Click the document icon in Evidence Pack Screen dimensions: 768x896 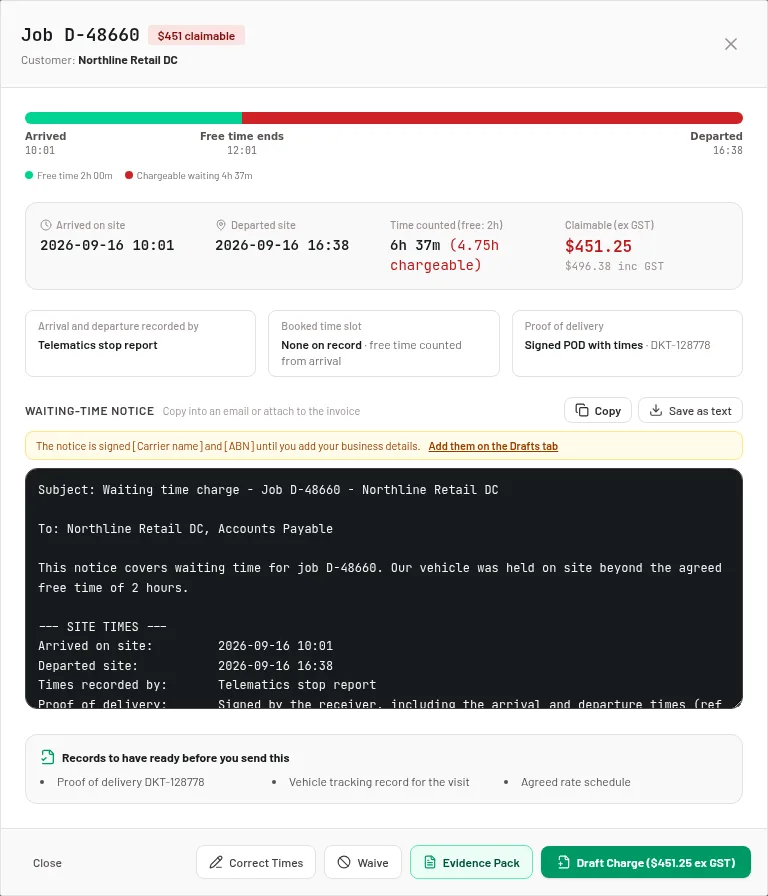[430, 862]
